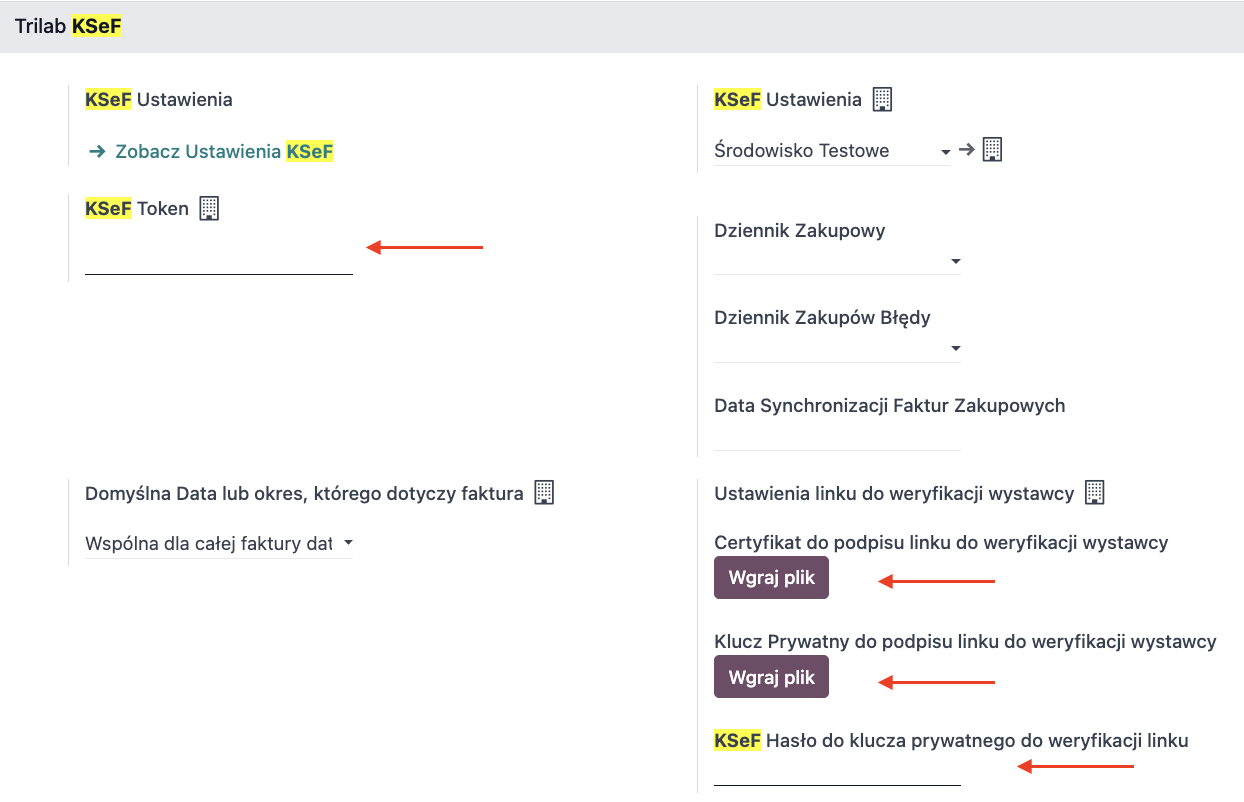Click building icon after Środowisko Testowe arrow
Image resolution: width=1244 pixels, height=802 pixels.
(x=992, y=150)
